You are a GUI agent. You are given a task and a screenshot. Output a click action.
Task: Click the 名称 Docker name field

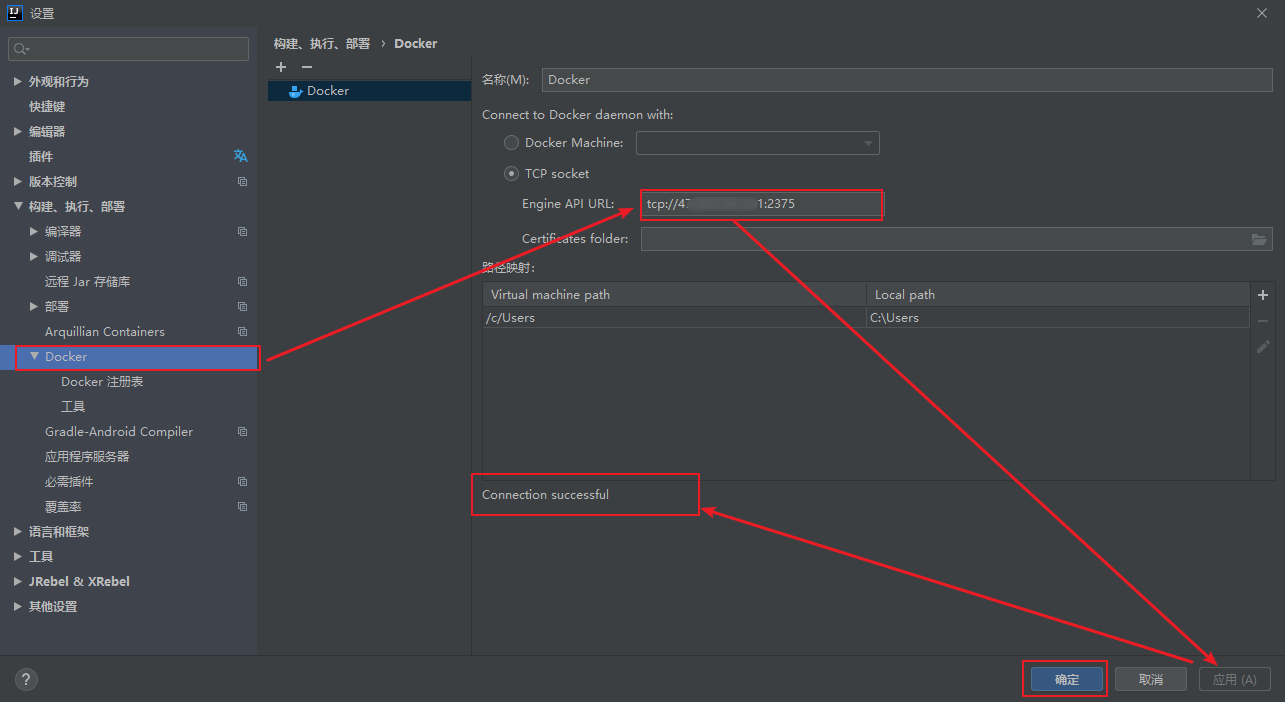point(905,80)
